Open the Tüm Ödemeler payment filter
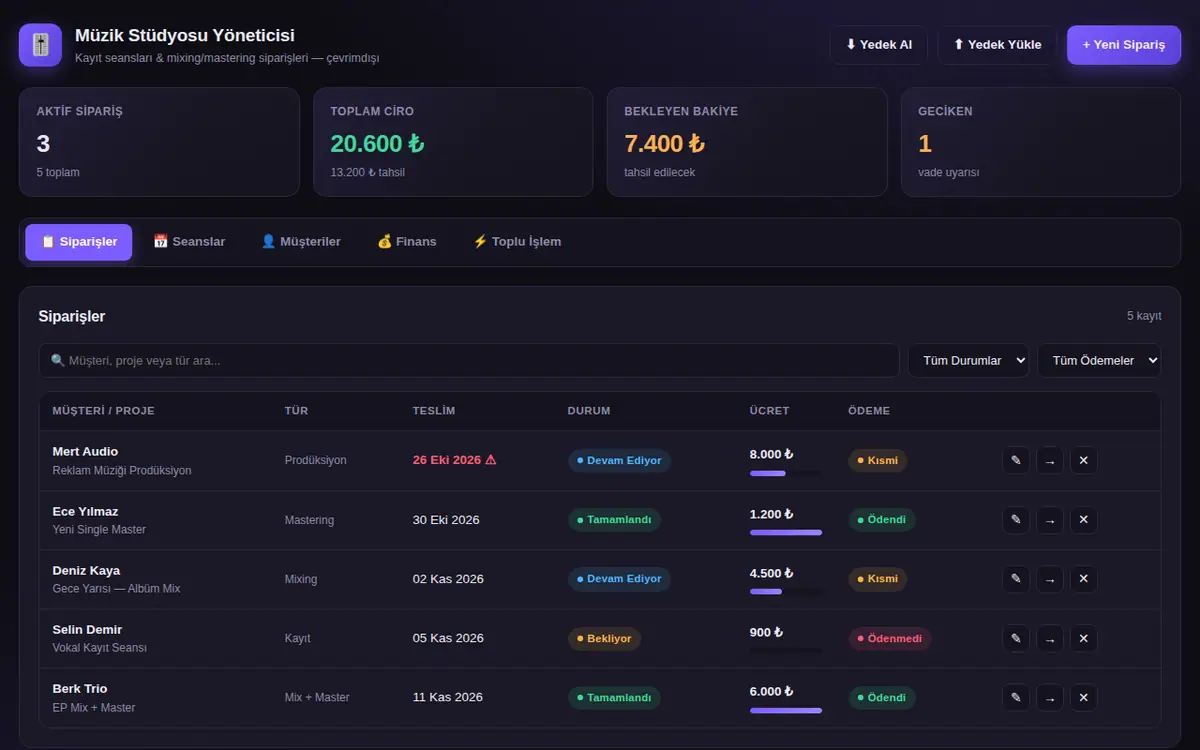This screenshot has height=750, width=1200. (x=1099, y=360)
